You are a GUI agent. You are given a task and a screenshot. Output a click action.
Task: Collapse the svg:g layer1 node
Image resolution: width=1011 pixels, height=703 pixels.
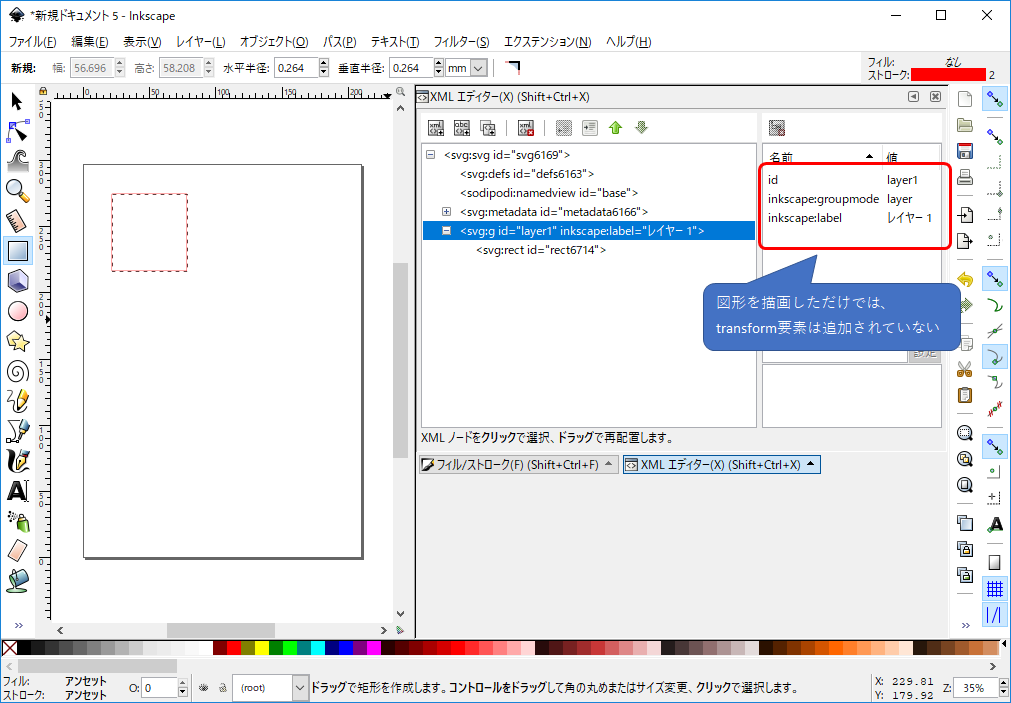coord(447,231)
